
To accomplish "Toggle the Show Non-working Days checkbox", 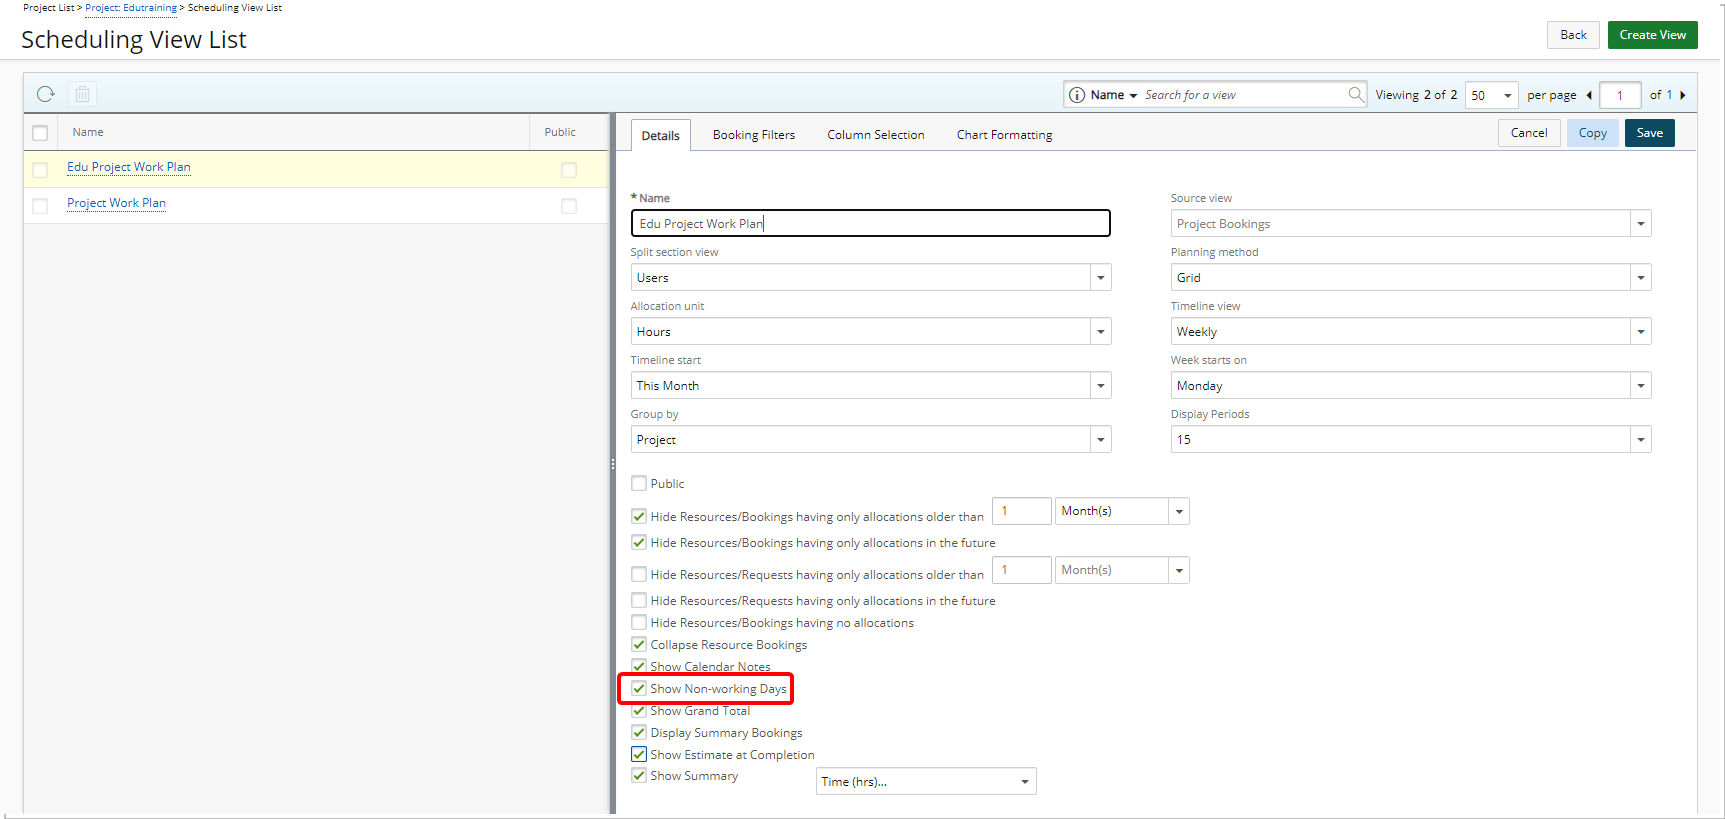I will [639, 688].
